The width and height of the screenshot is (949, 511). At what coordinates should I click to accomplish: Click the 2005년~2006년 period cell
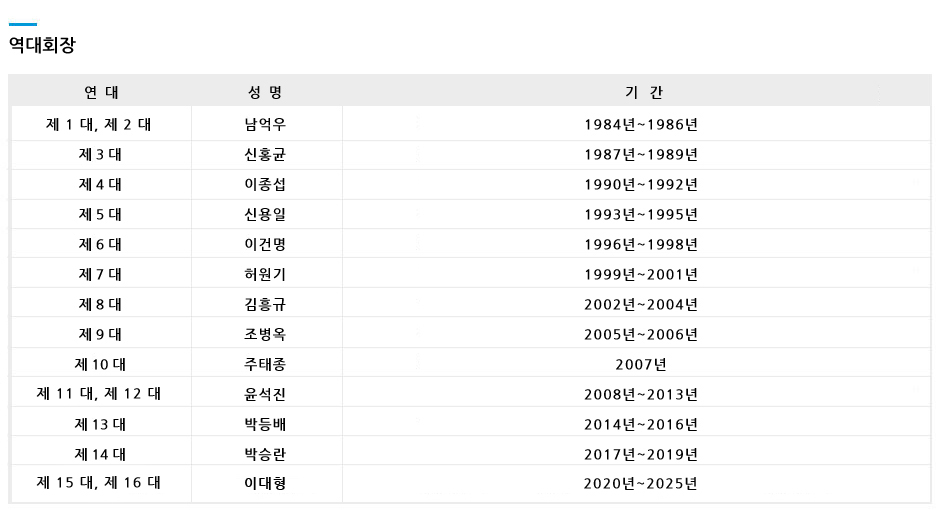coord(641,335)
